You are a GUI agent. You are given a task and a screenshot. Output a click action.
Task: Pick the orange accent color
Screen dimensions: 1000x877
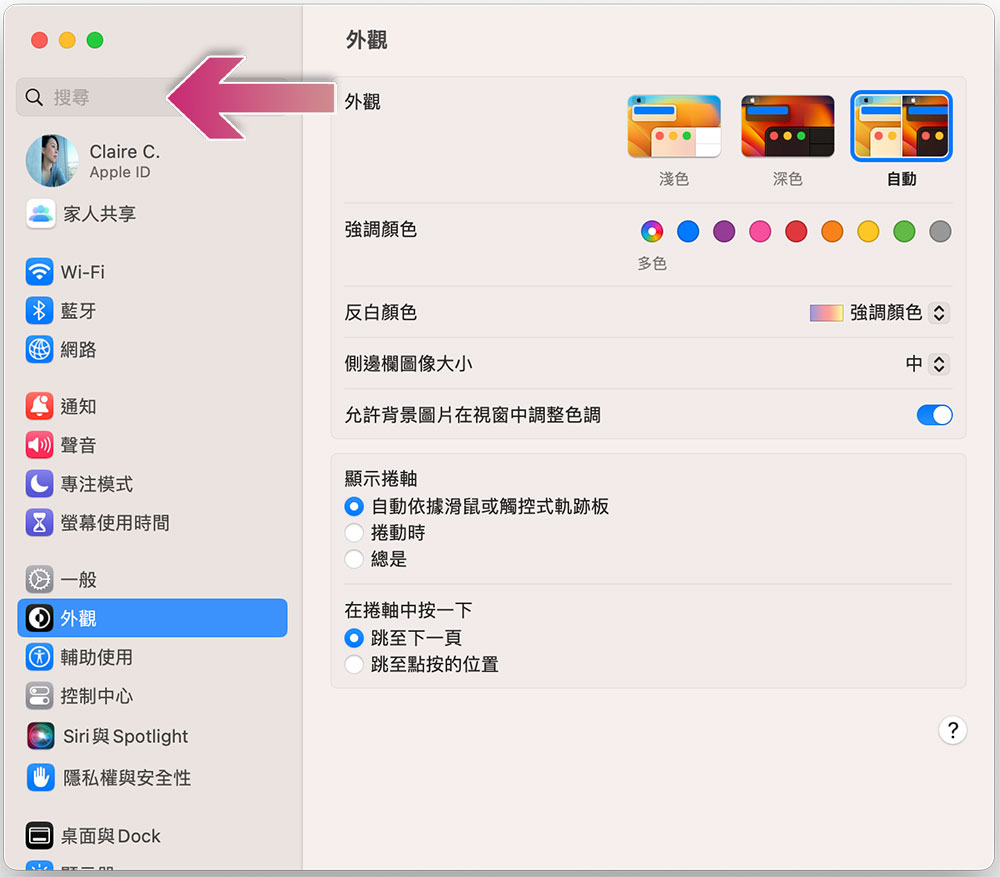pyautogui.click(x=832, y=231)
